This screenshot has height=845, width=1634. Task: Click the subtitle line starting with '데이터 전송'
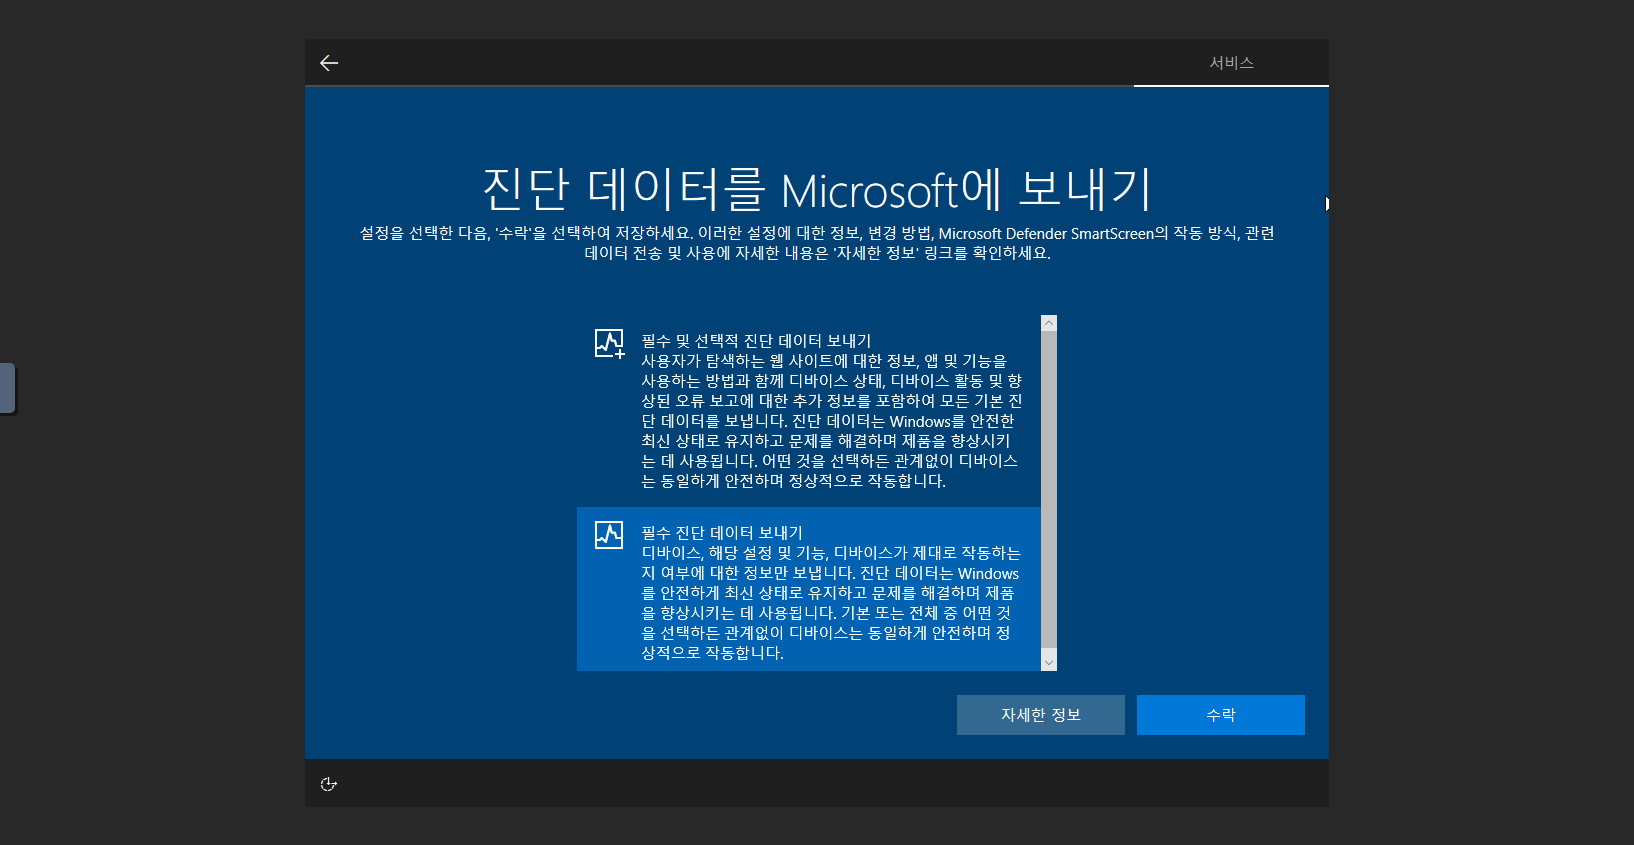click(816, 254)
